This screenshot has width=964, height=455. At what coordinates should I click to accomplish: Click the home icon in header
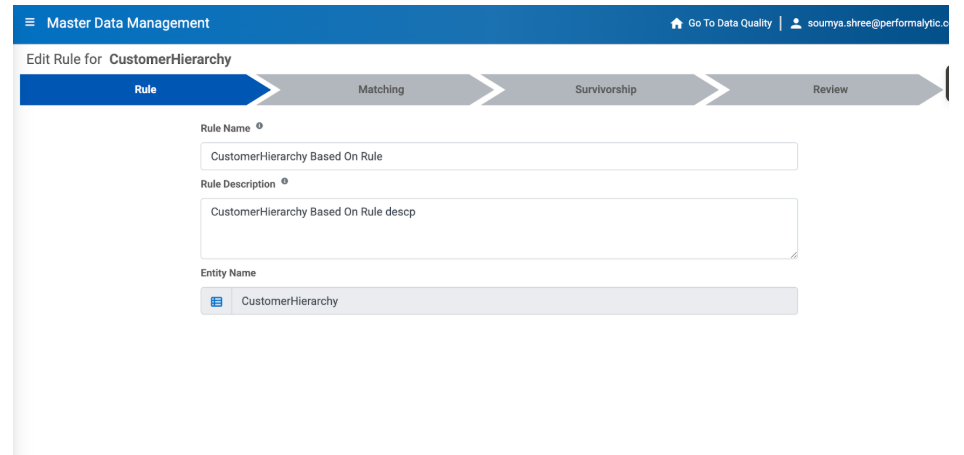pyautogui.click(x=676, y=24)
